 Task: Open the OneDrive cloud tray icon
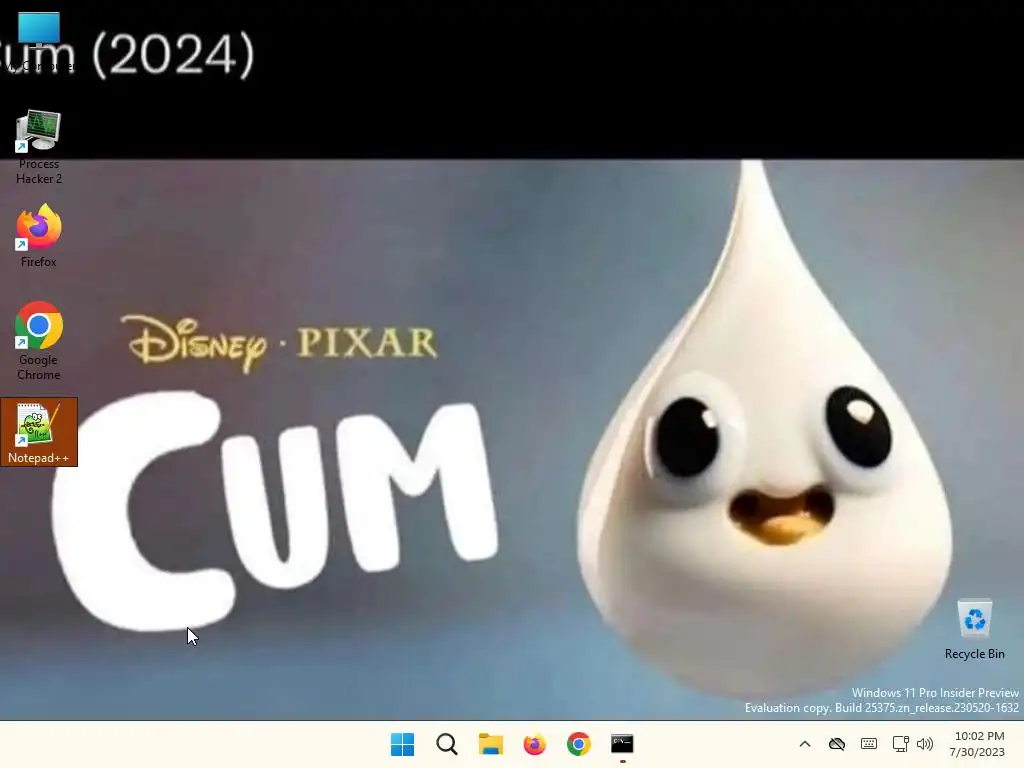pos(837,744)
